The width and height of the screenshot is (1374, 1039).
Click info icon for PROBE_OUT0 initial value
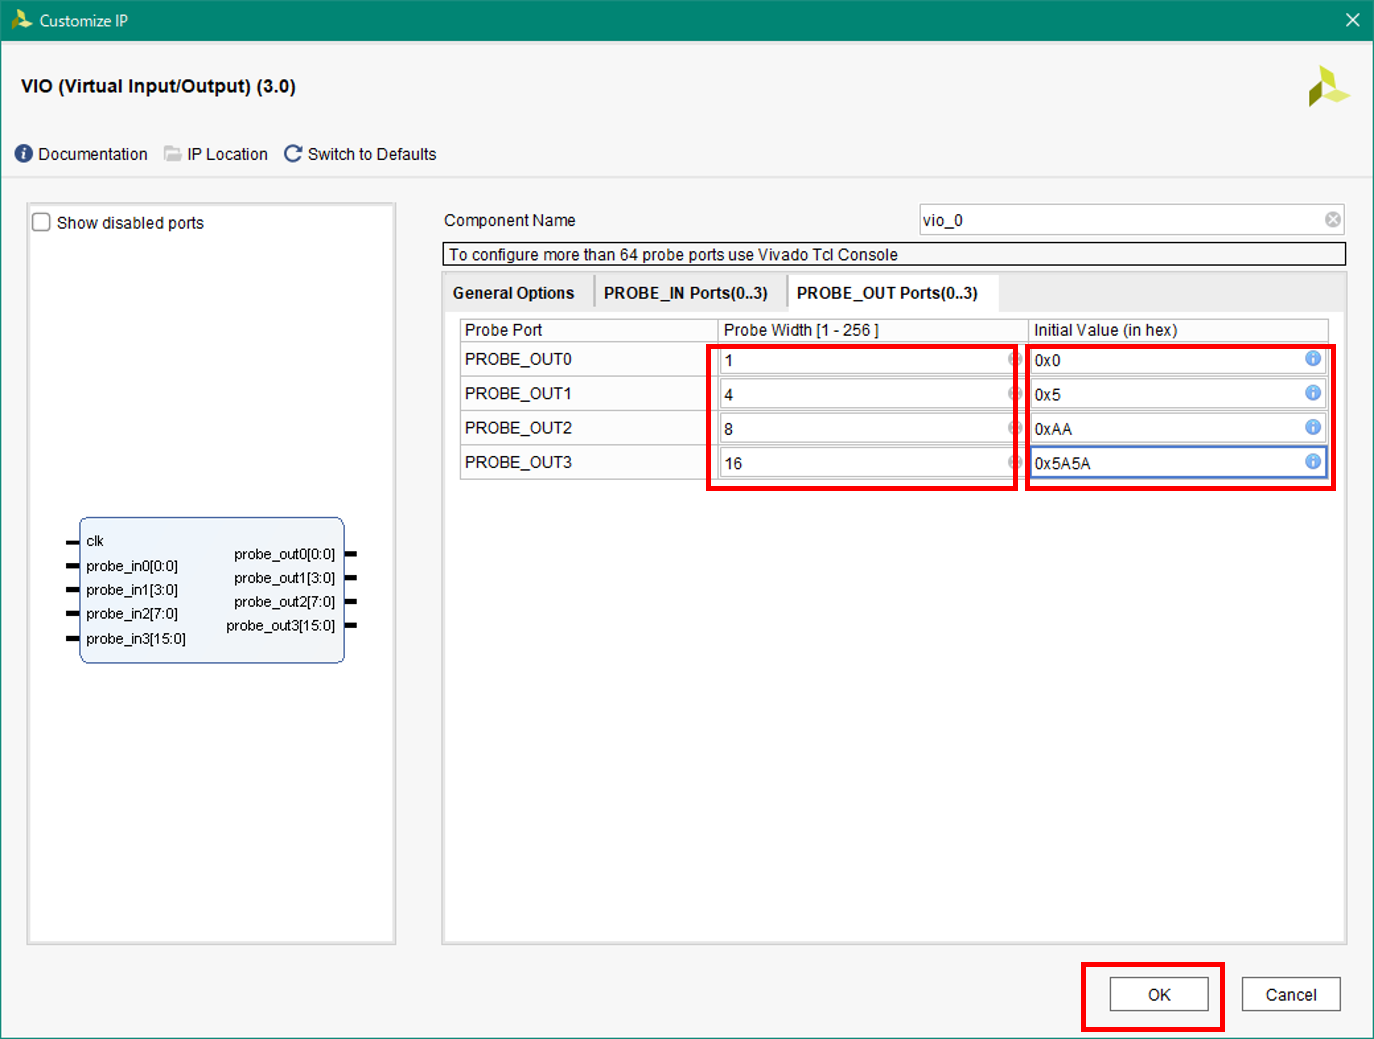pos(1313,359)
